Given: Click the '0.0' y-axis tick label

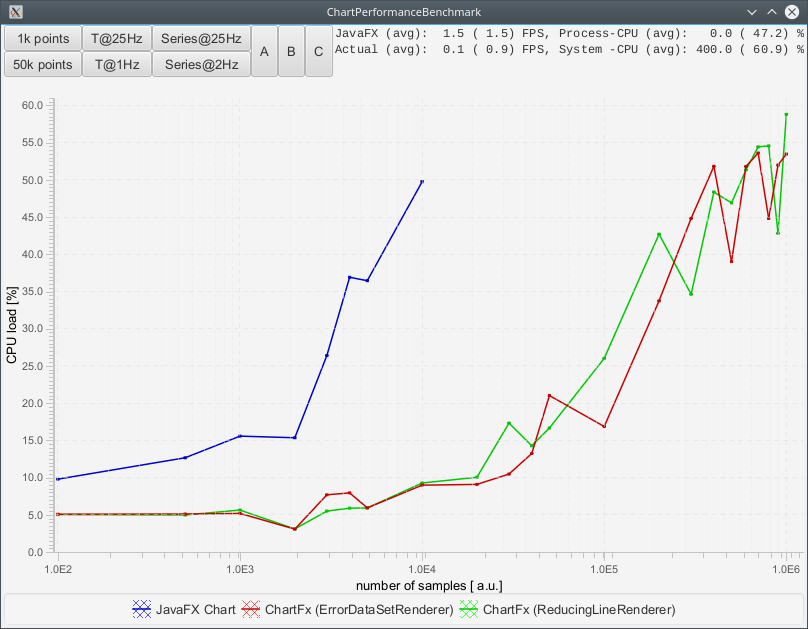Looking at the screenshot, I should (35, 552).
